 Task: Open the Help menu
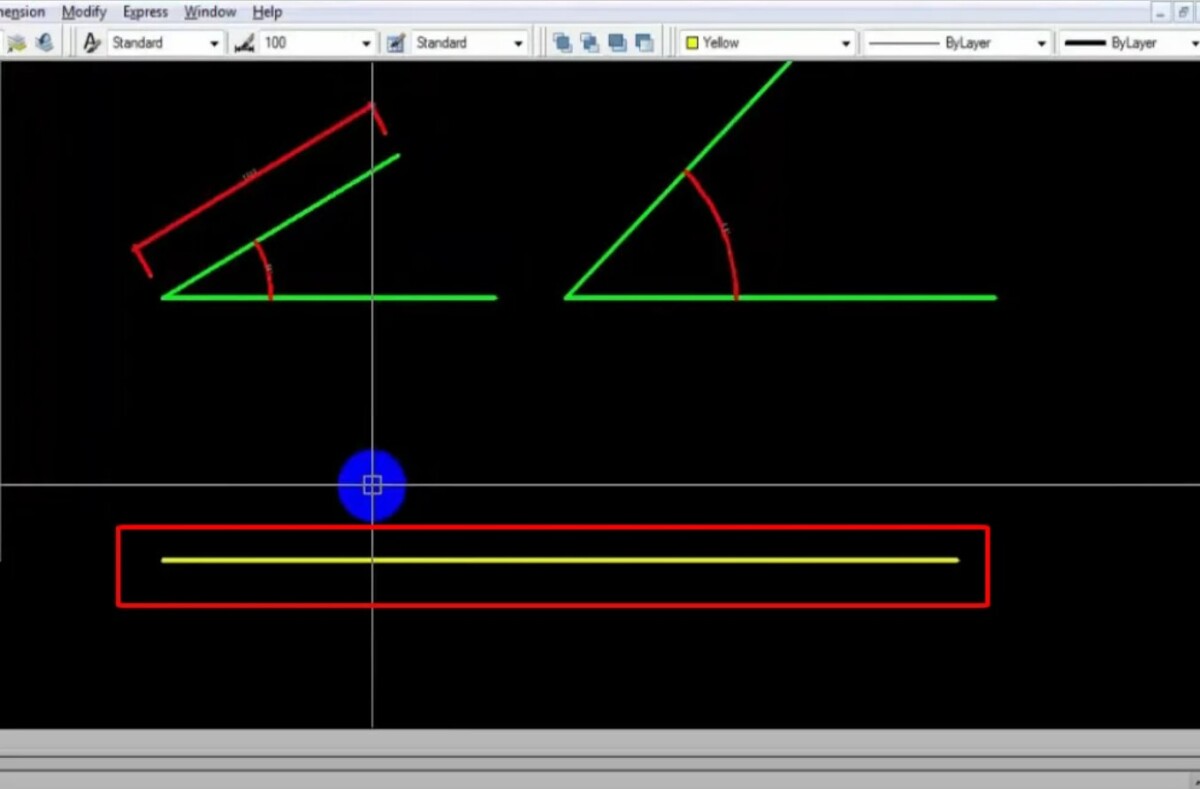[266, 11]
